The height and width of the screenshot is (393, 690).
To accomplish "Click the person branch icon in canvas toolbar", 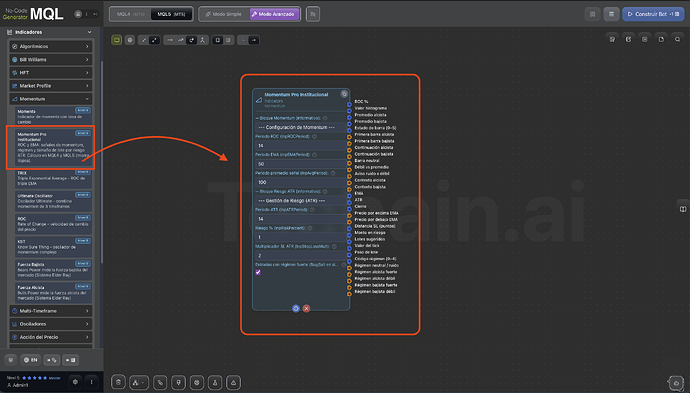I will click(202, 40).
